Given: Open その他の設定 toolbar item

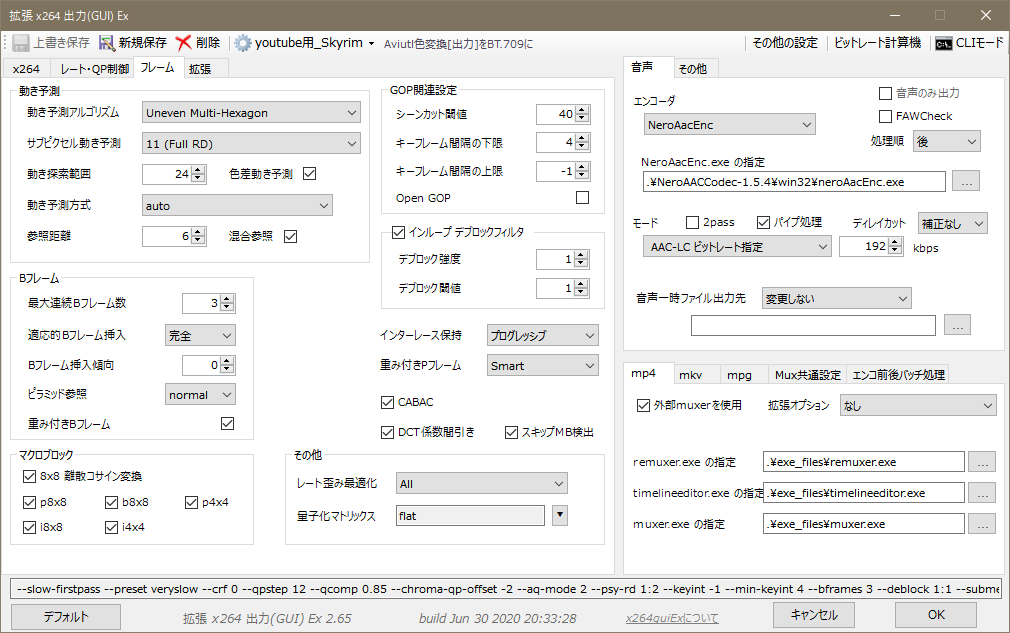Looking at the screenshot, I should tap(785, 43).
